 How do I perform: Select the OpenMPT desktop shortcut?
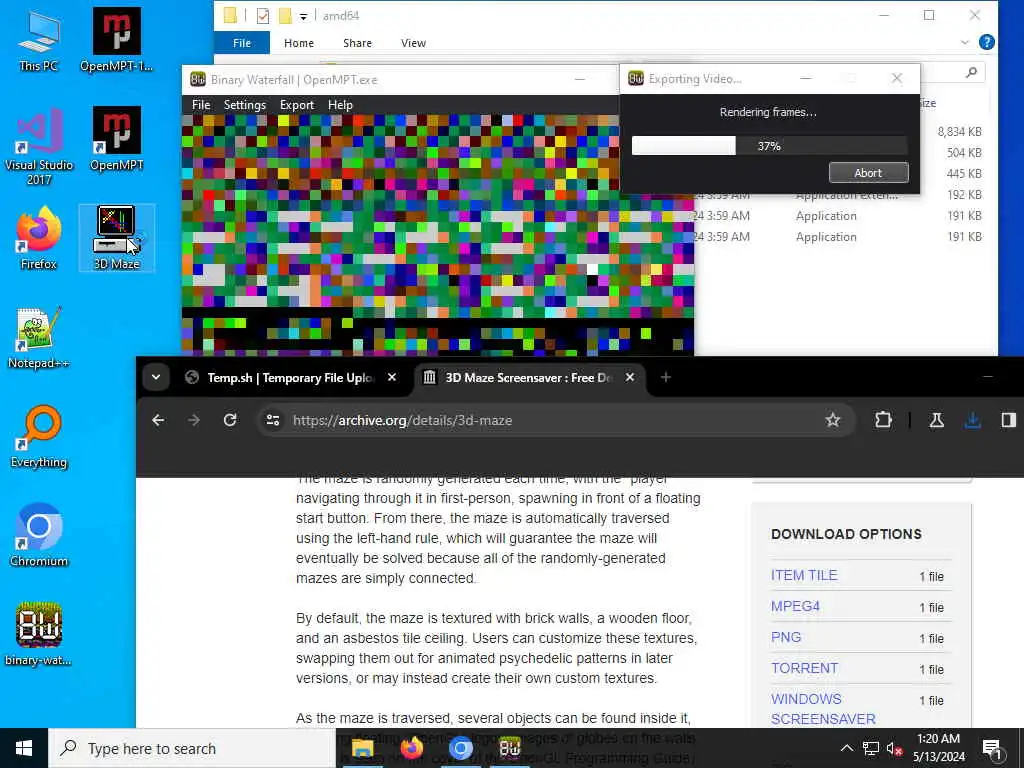(116, 139)
